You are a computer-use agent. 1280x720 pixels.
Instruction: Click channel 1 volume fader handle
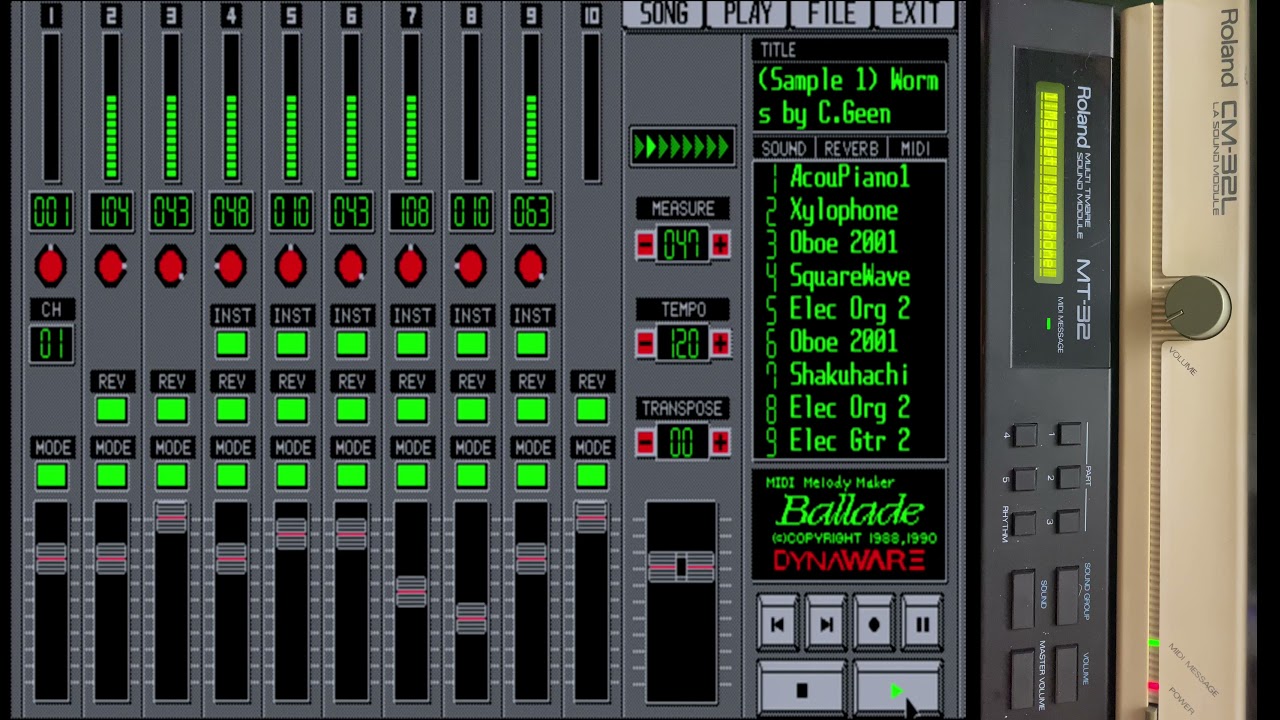(x=51, y=557)
